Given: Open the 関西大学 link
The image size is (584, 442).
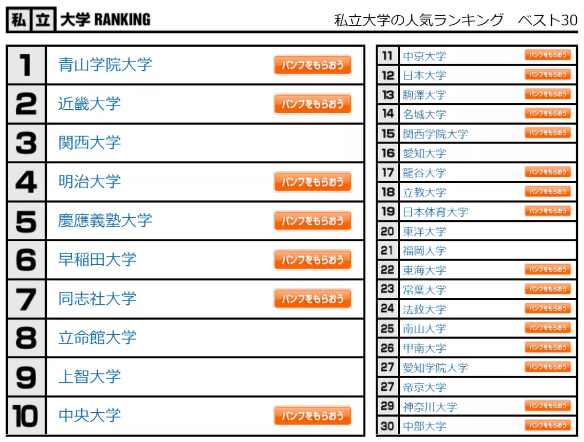Looking at the screenshot, I should (89, 143).
